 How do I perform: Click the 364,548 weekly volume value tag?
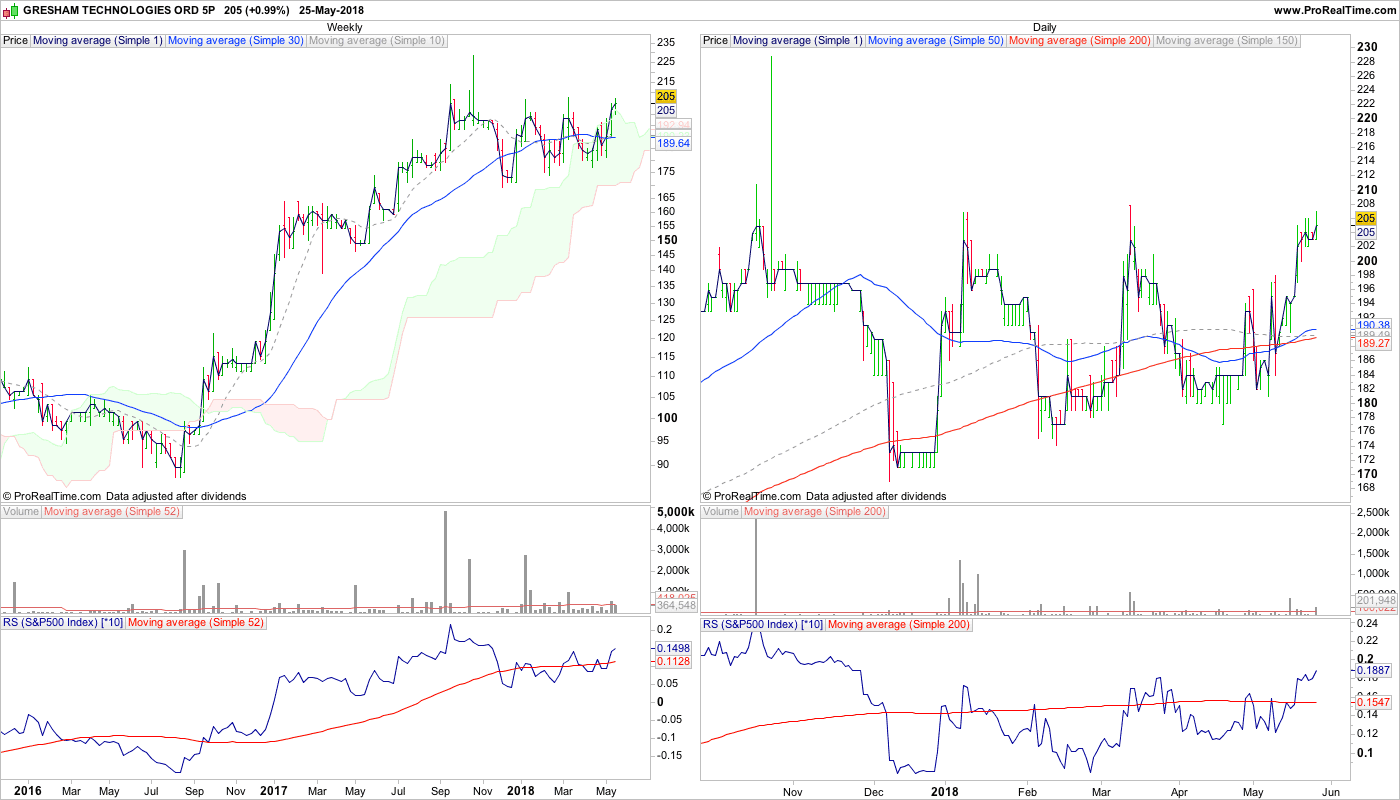tap(675, 606)
